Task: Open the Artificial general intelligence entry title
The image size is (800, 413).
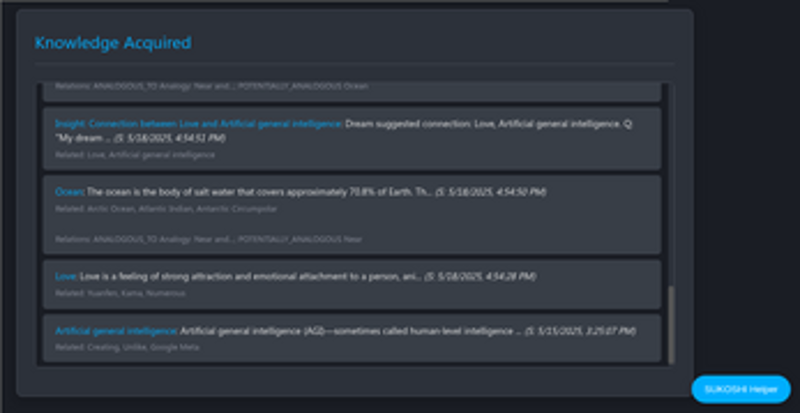Action: tap(115, 330)
